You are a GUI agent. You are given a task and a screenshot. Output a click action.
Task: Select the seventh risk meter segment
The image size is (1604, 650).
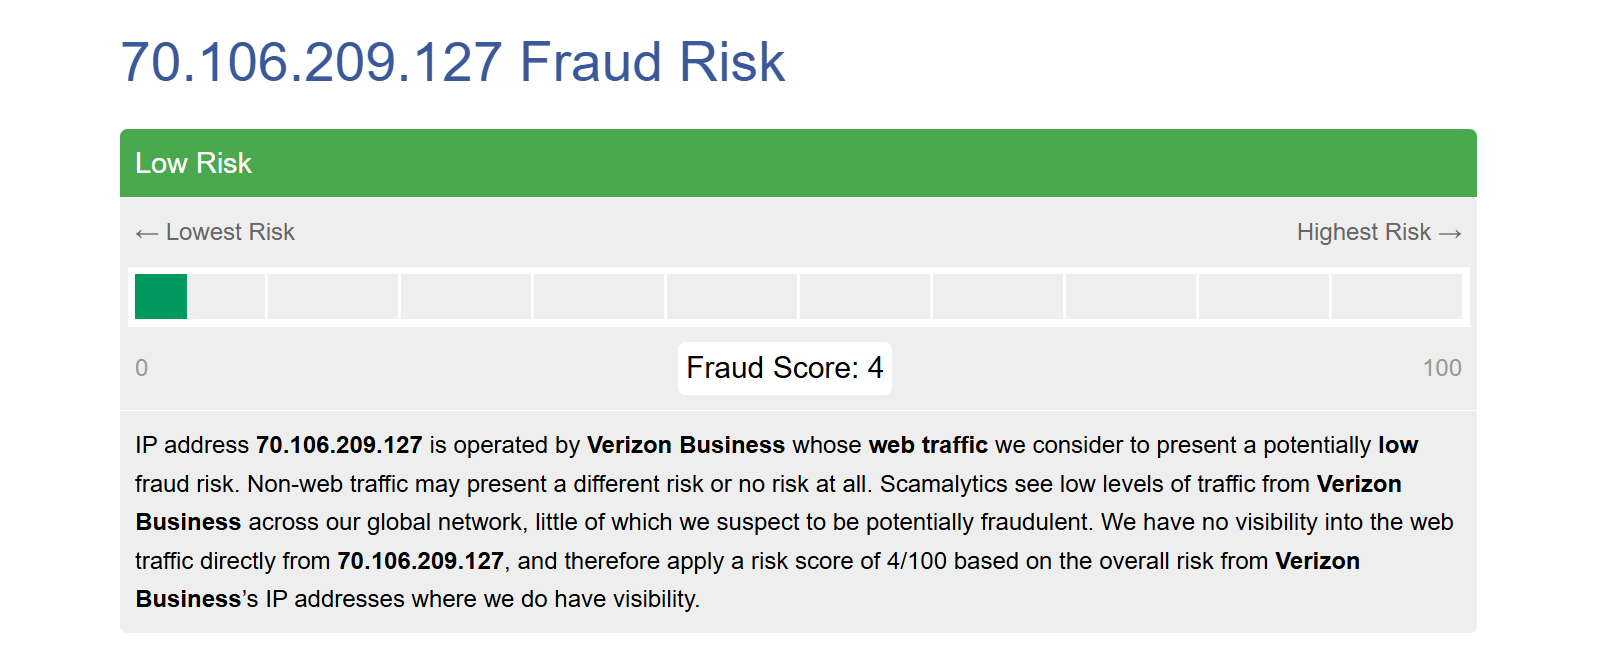(x=998, y=296)
